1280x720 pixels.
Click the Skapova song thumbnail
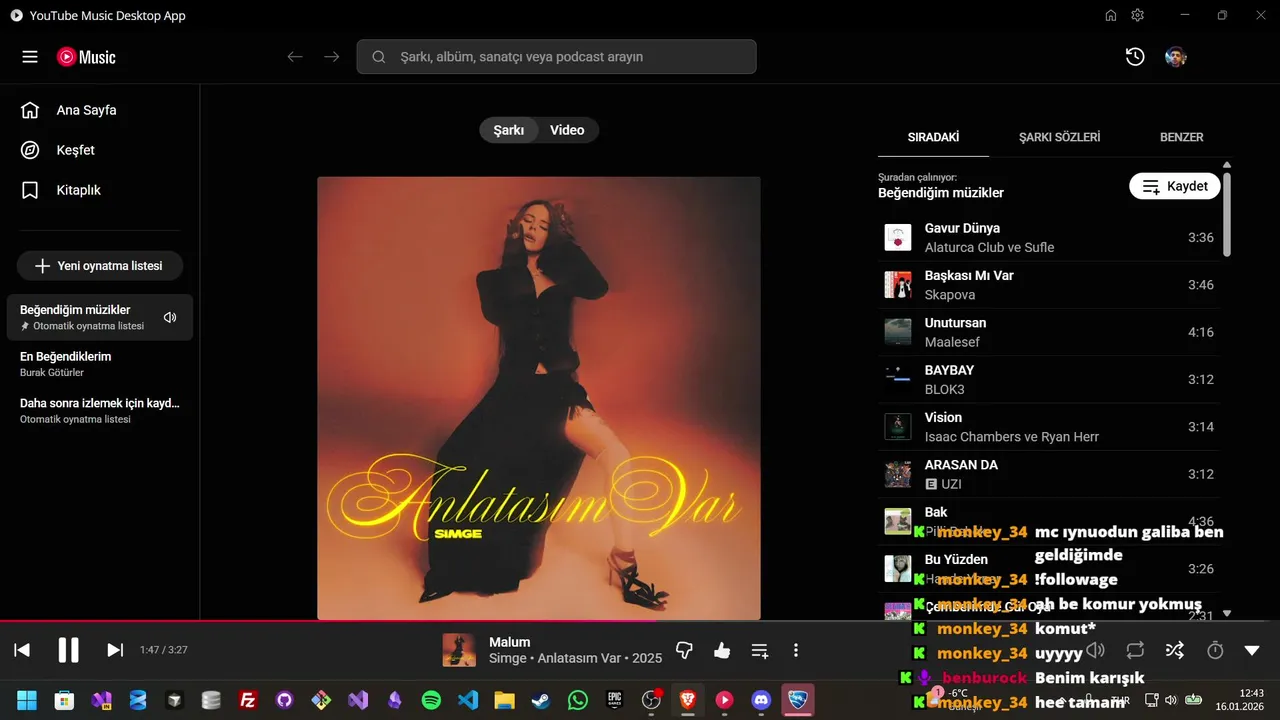click(898, 285)
